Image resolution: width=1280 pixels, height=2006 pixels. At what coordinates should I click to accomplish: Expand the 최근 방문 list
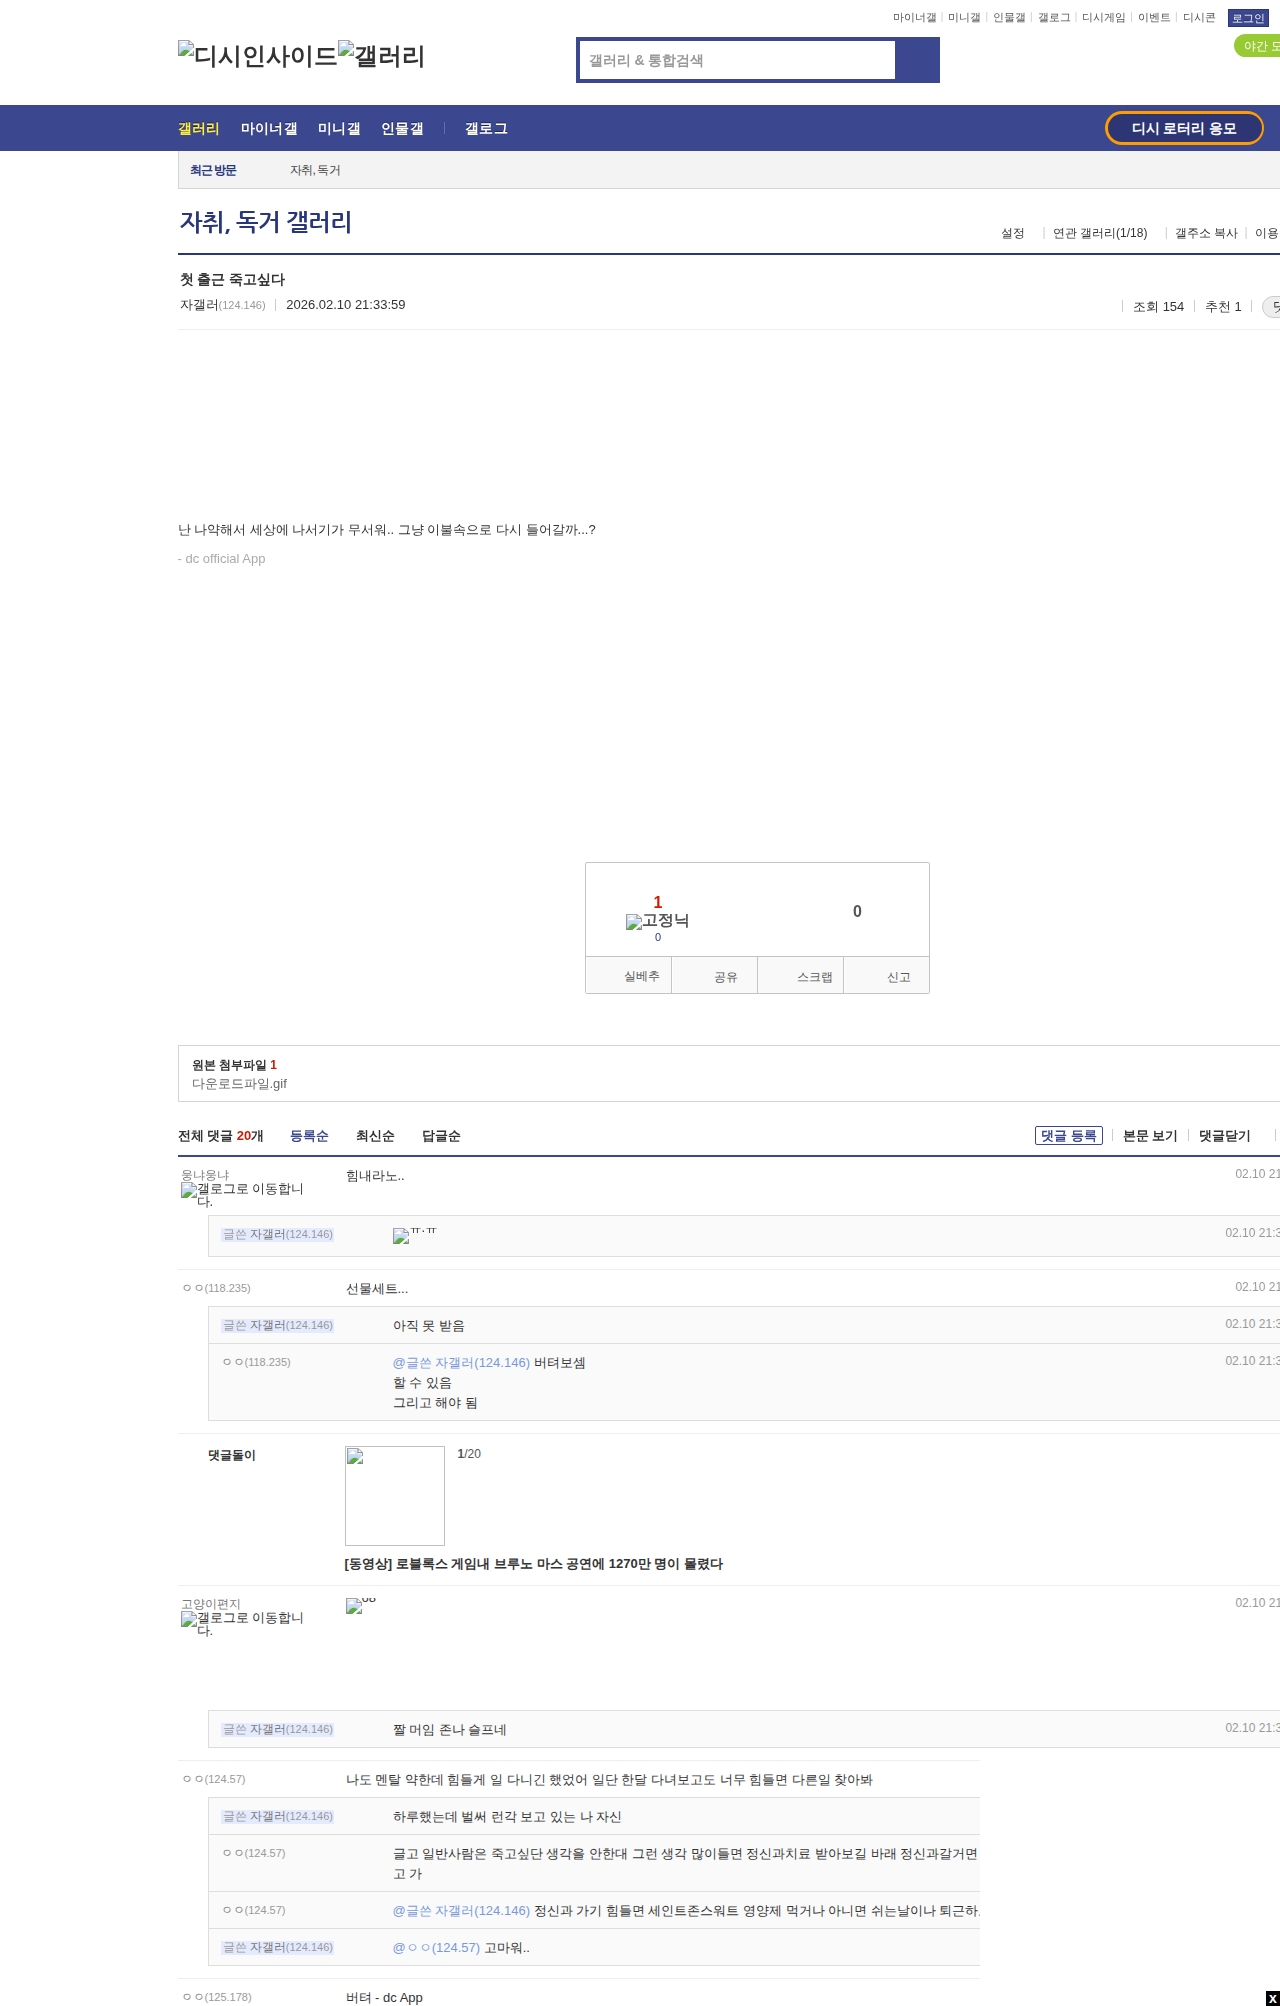pyautogui.click(x=213, y=171)
